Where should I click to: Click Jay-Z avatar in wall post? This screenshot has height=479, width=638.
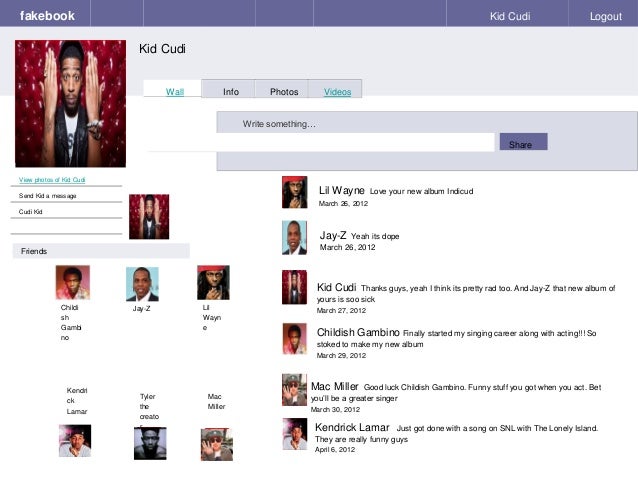pyautogui.click(x=295, y=238)
